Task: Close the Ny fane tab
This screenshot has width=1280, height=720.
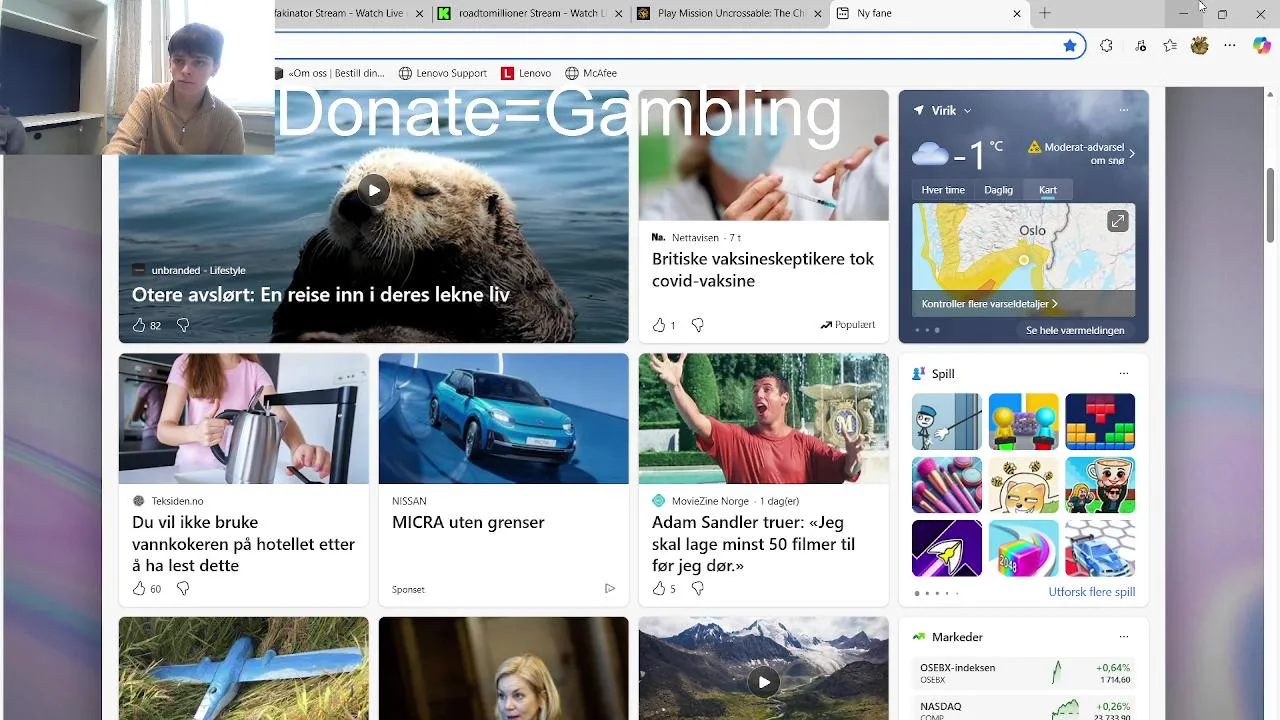Action: pos(1017,13)
